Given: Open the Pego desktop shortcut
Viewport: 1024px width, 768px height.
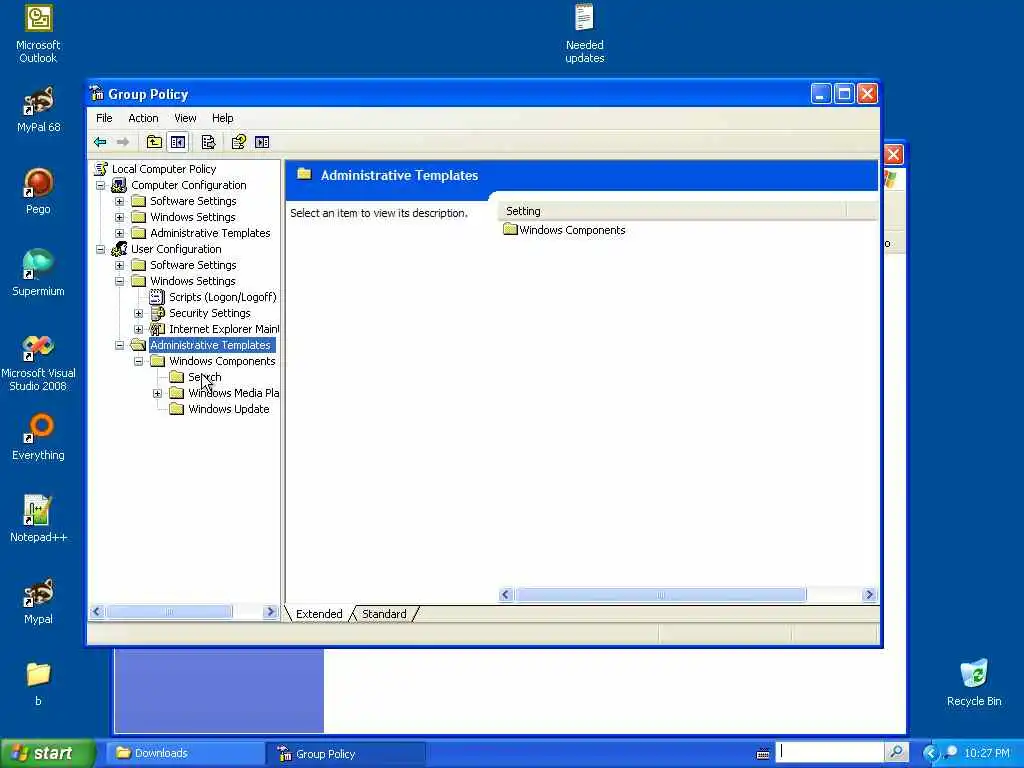Looking at the screenshot, I should [x=38, y=191].
